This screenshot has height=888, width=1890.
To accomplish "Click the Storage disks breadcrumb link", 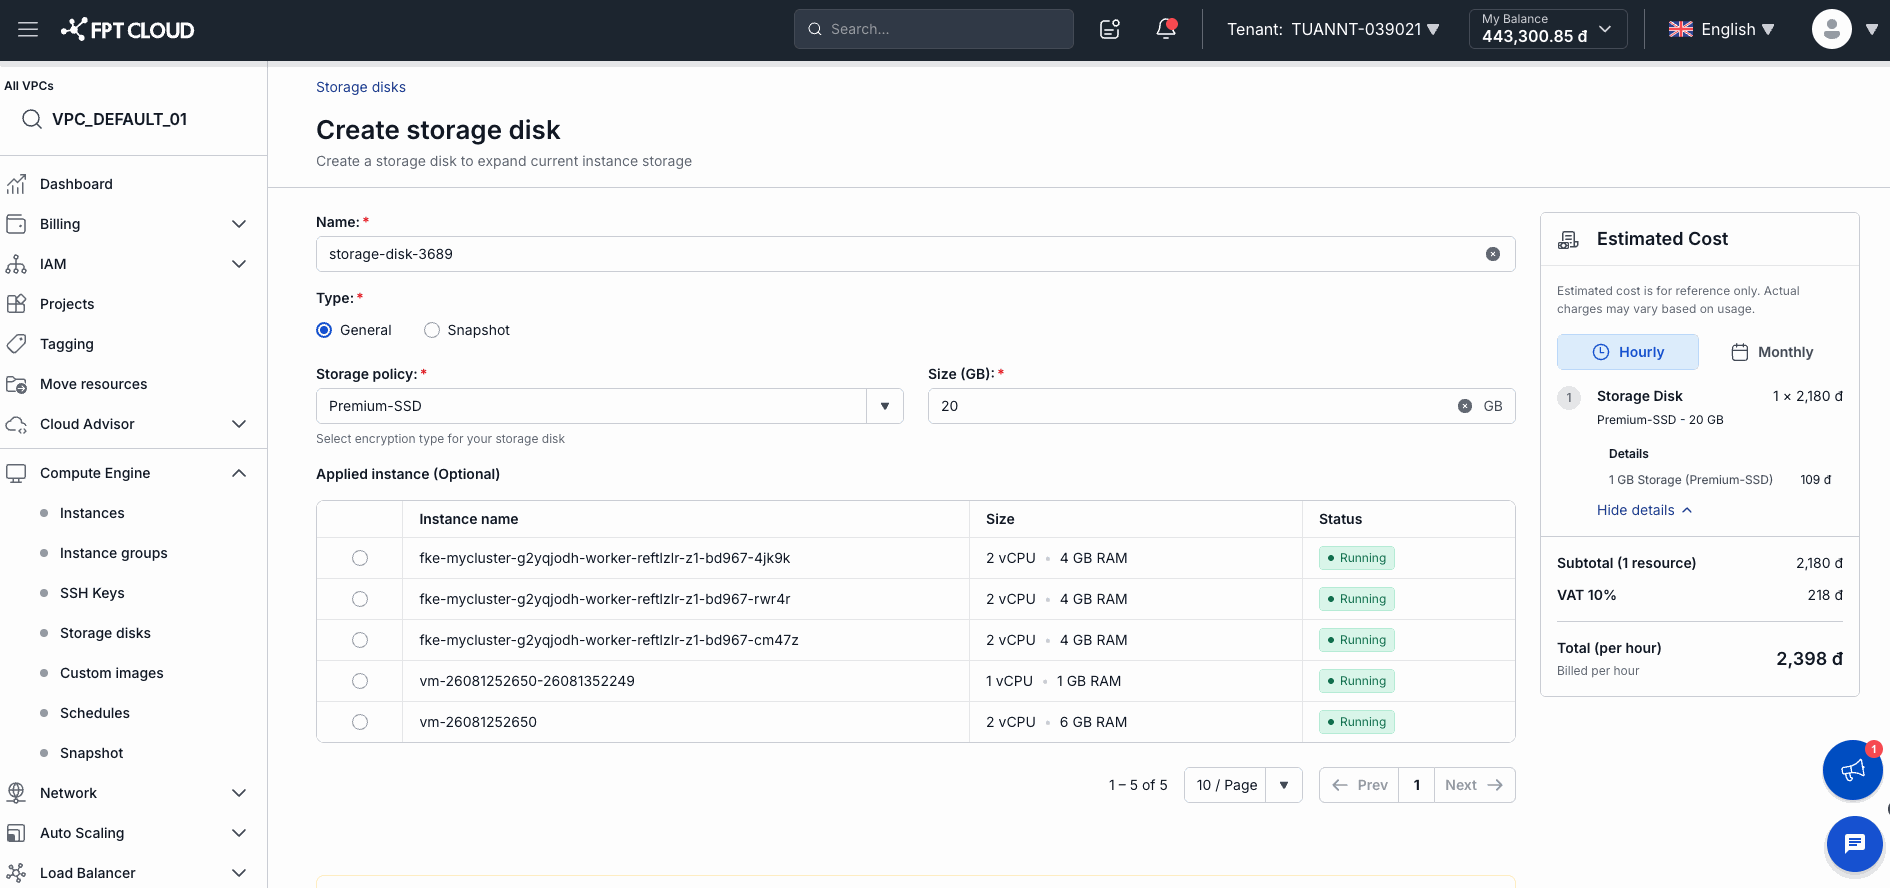I will [361, 87].
